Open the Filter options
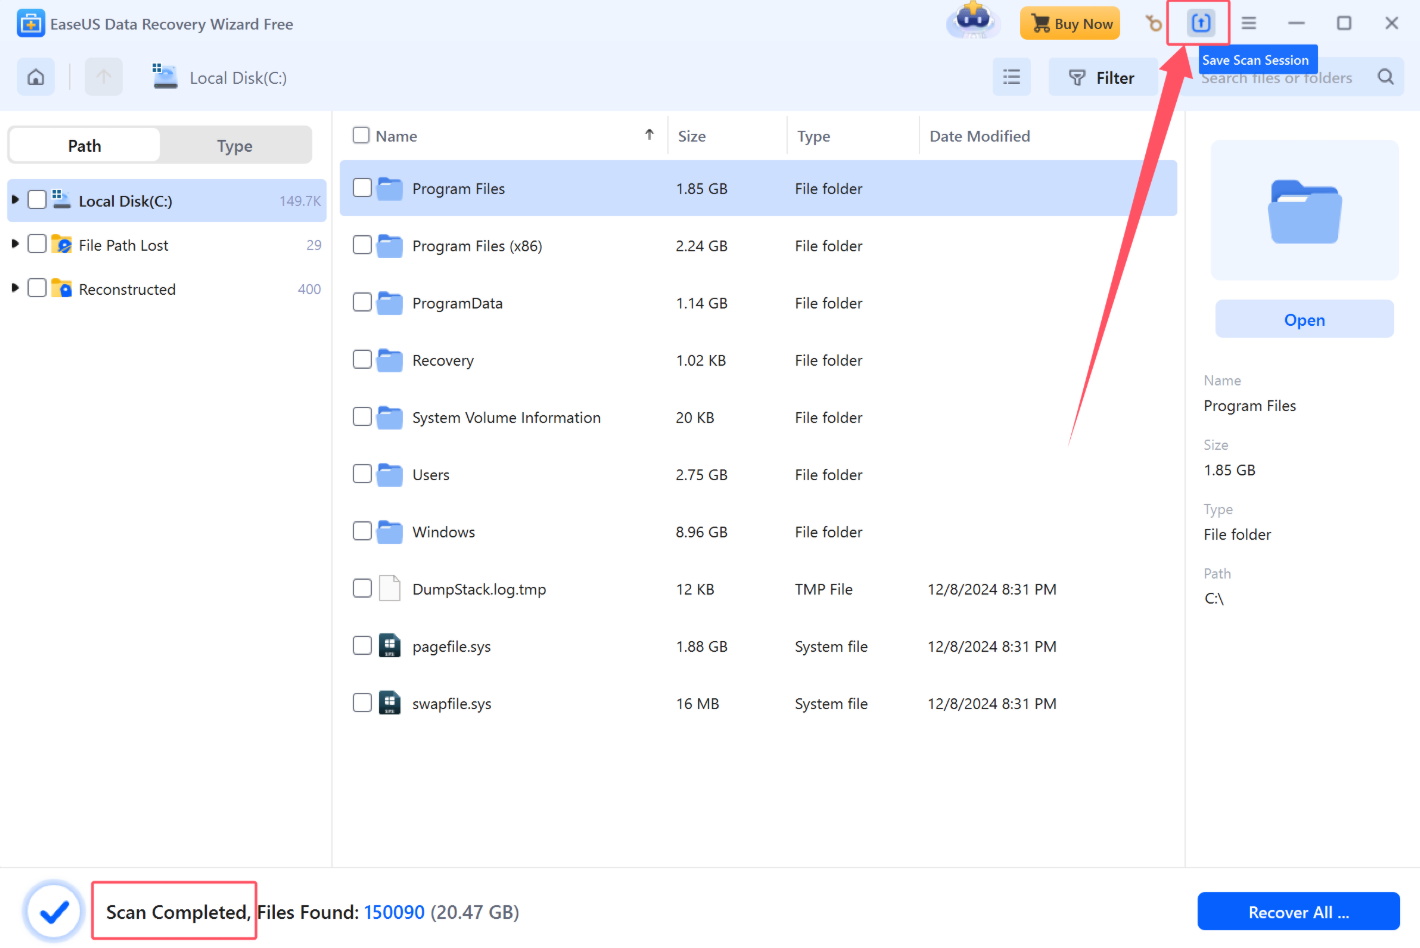1420x948 pixels. 1101,77
